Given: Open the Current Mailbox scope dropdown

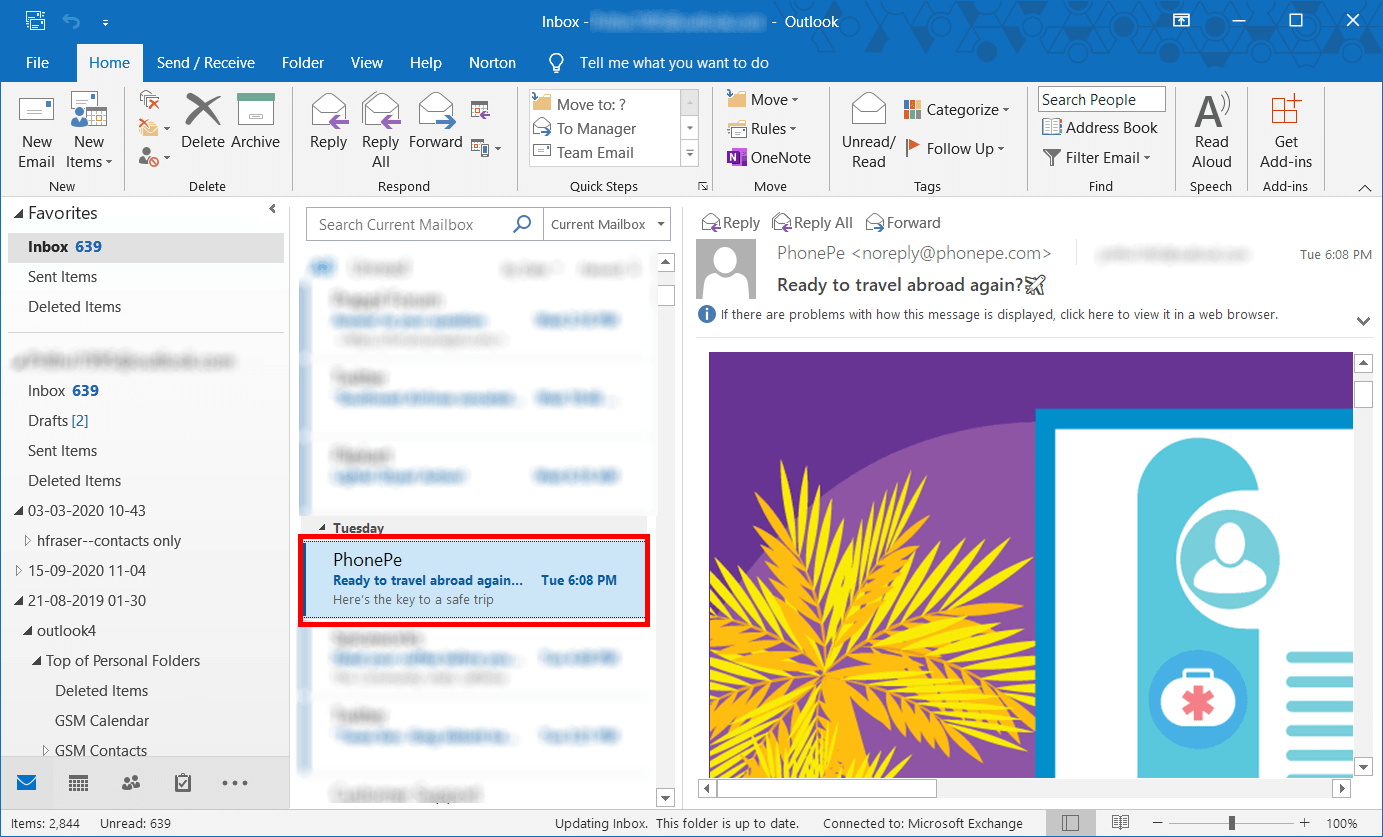Looking at the screenshot, I should coord(607,225).
